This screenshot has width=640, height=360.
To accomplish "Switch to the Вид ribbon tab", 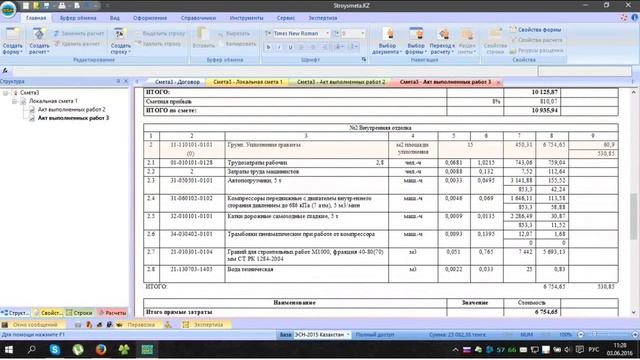I will click(x=115, y=18).
